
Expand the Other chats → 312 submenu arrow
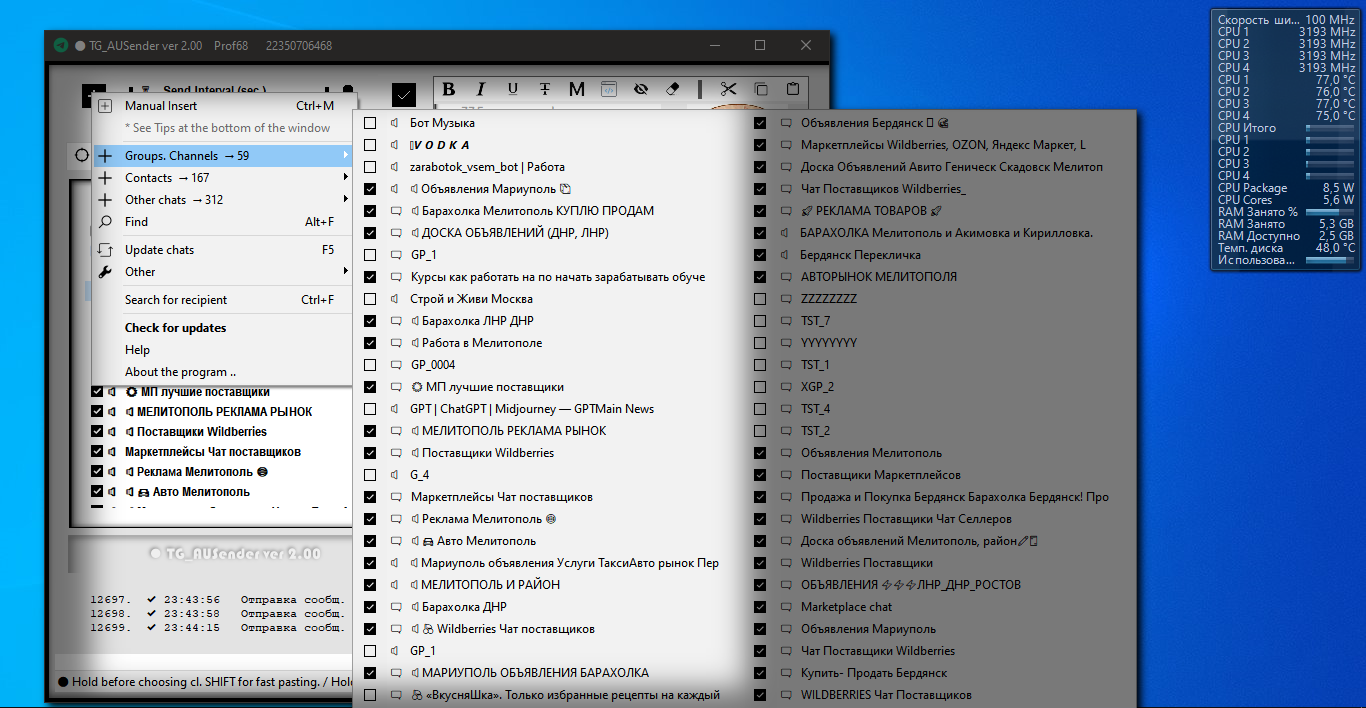(346, 200)
